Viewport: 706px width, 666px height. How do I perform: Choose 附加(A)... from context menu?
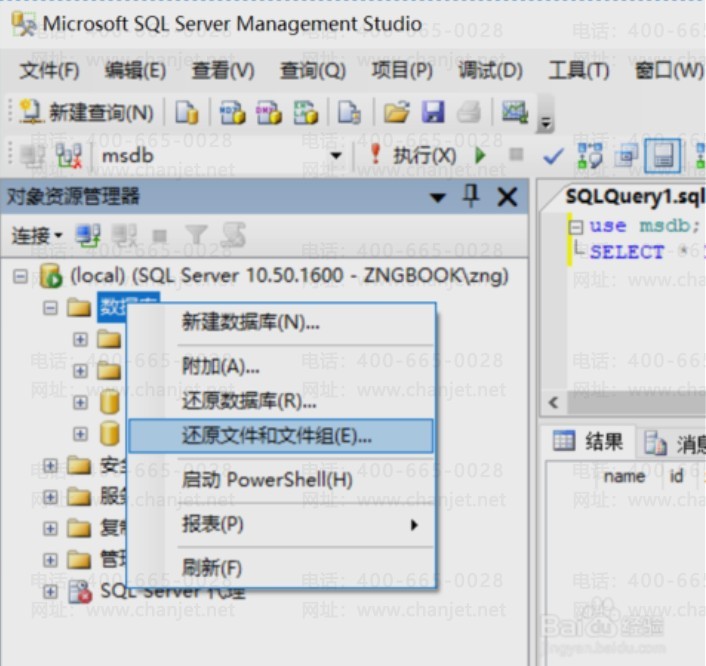click(x=281, y=367)
